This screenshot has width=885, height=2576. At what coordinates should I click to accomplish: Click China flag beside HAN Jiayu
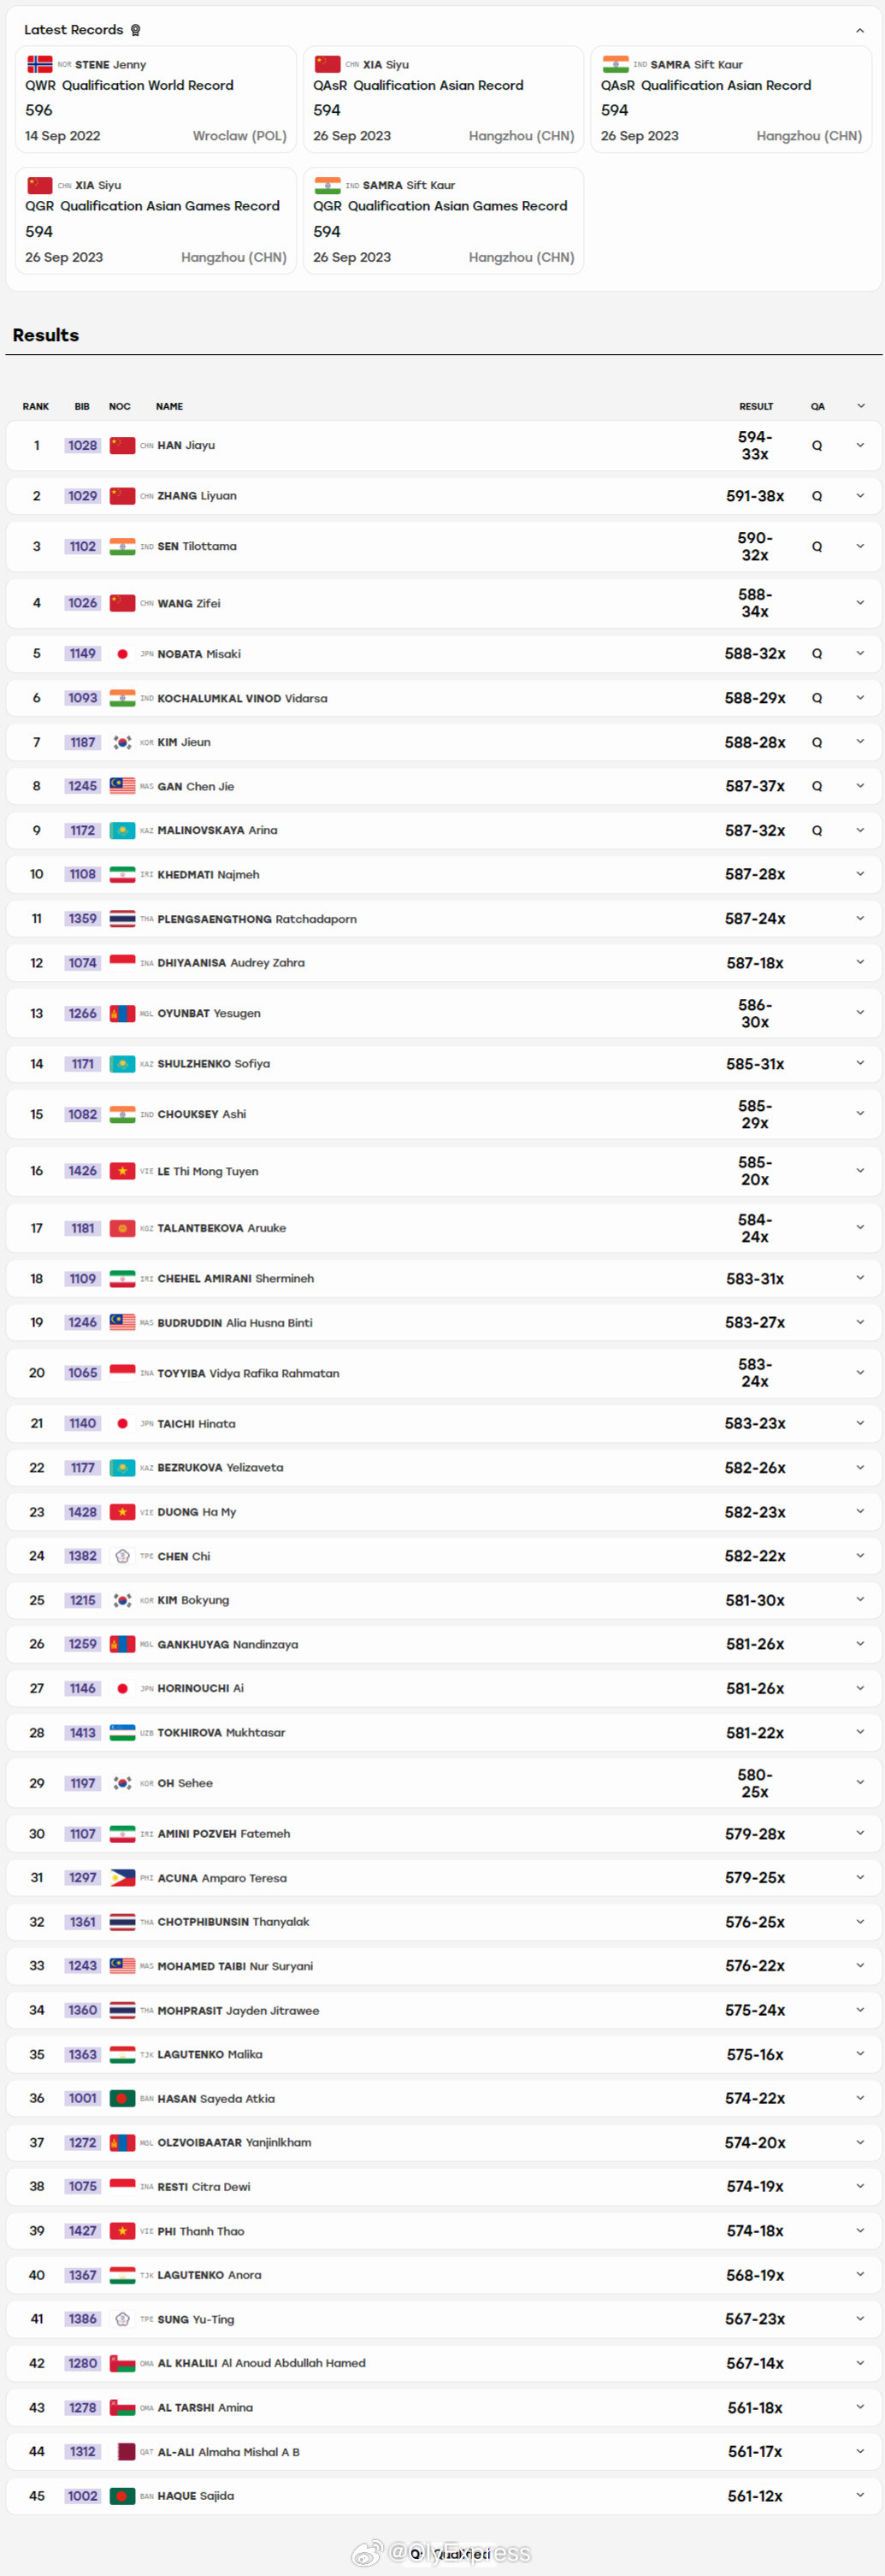[x=122, y=446]
